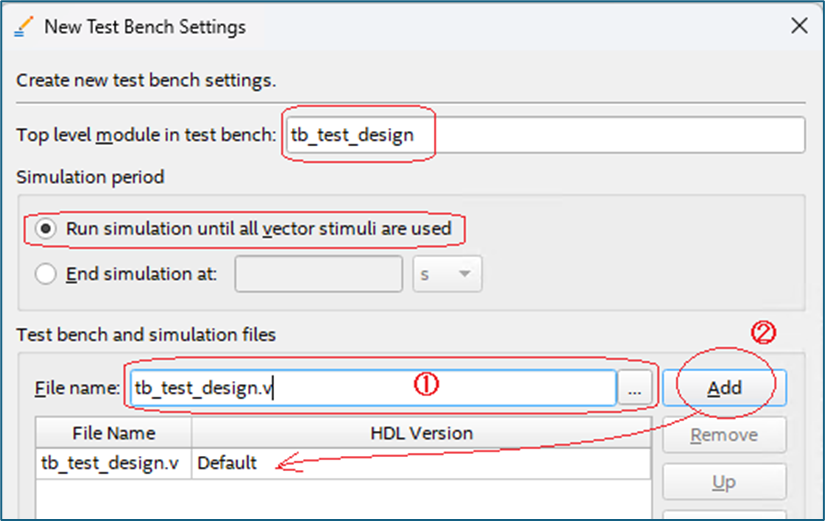Select the tb_test_design.v row in file list
The height and width of the screenshot is (521, 825).
[x=112, y=463]
